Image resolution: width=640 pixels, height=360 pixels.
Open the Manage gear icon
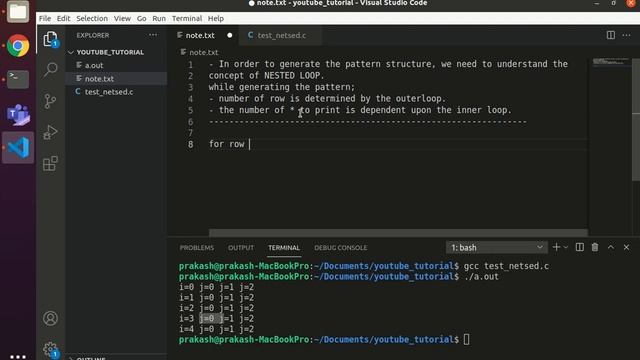point(51,350)
